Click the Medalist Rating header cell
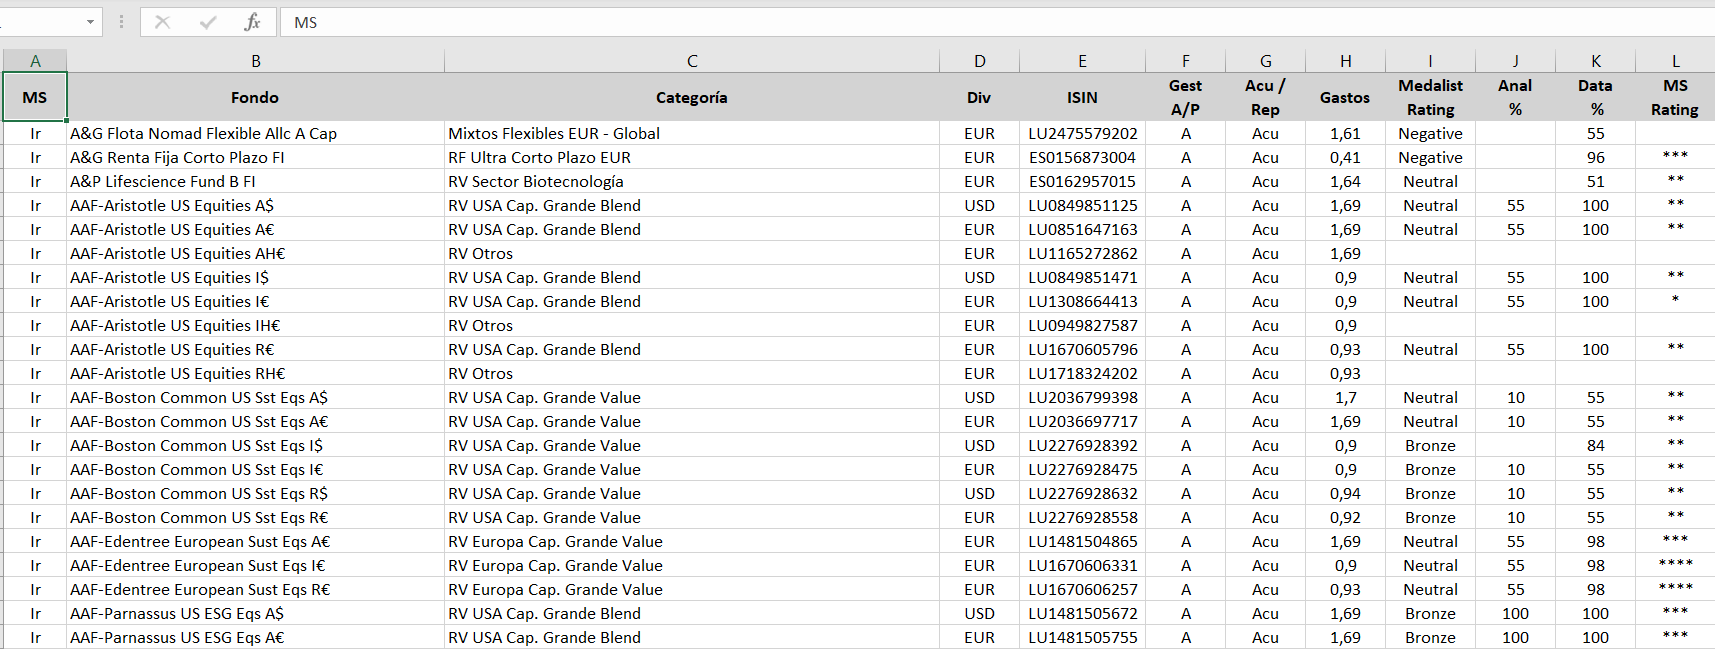The image size is (1715, 649). pos(1431,97)
